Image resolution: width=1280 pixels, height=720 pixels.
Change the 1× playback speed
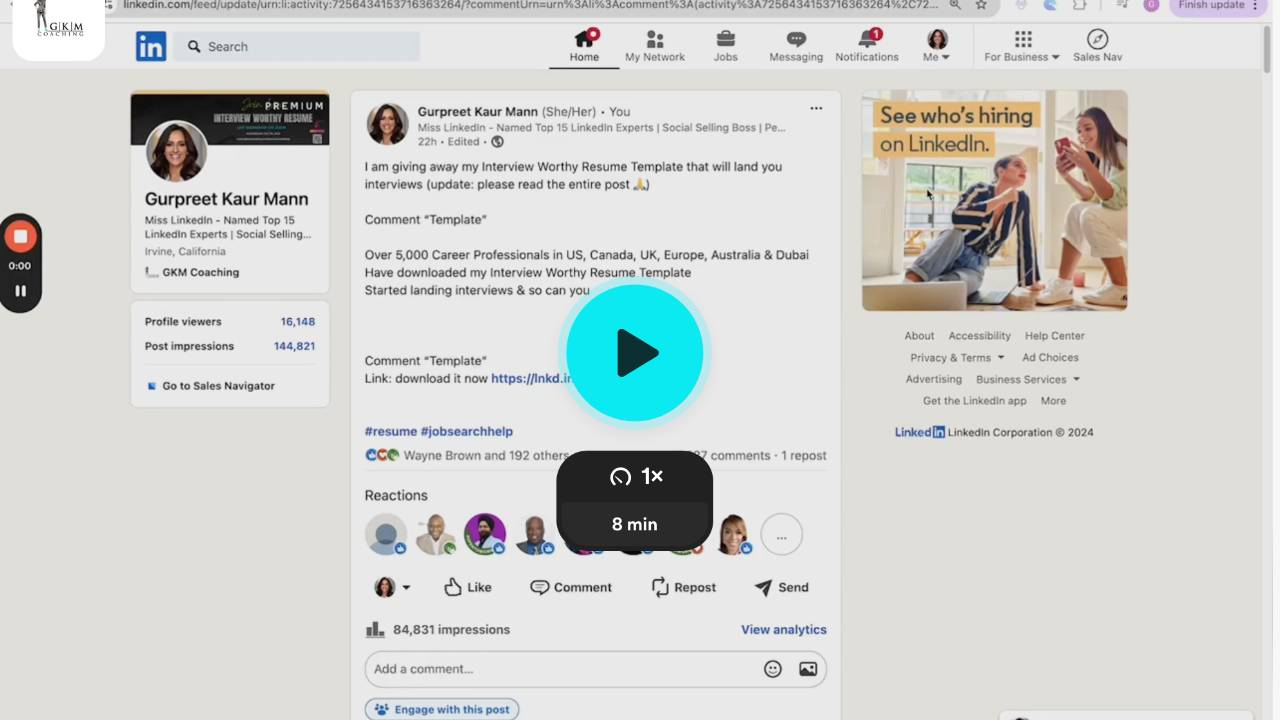[635, 477]
